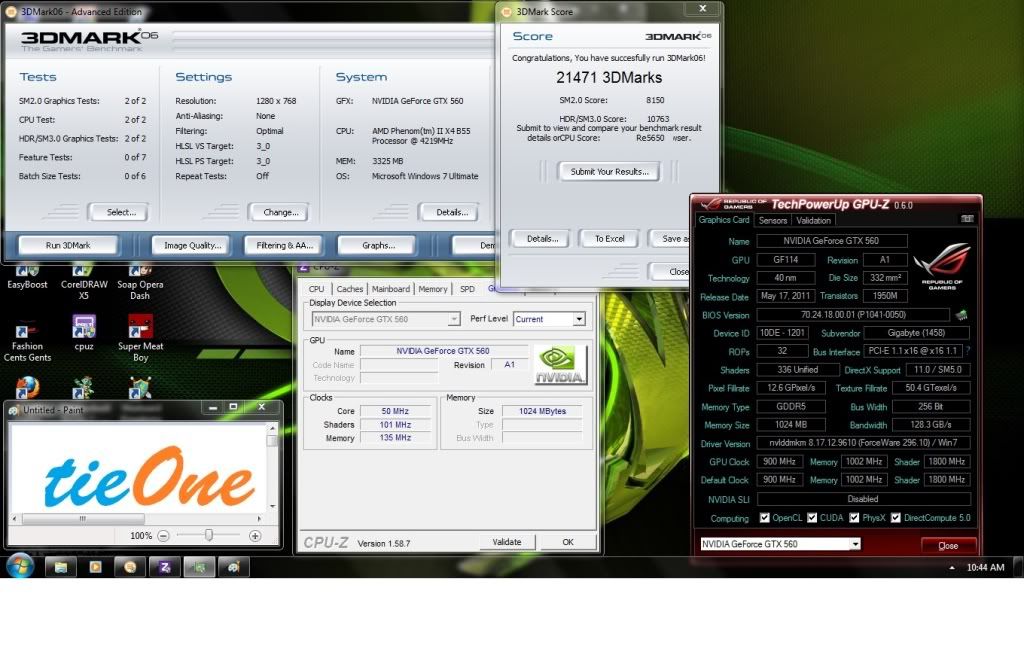
Task: Open the Fashion Cents Gents shortcut
Action: (x=27, y=340)
